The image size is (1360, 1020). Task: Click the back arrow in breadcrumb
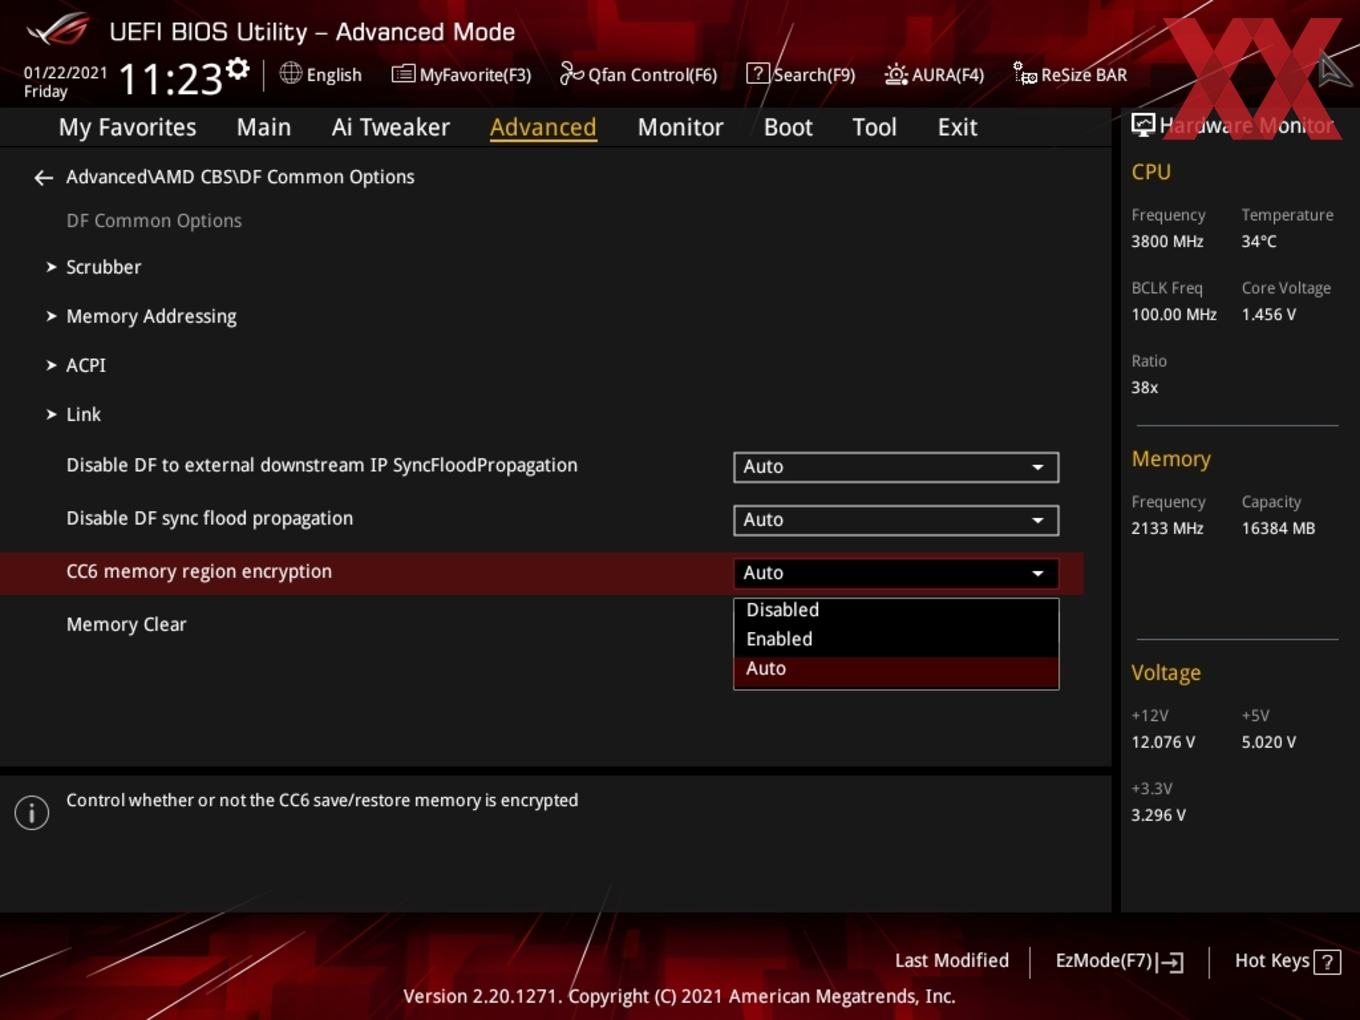click(43, 178)
